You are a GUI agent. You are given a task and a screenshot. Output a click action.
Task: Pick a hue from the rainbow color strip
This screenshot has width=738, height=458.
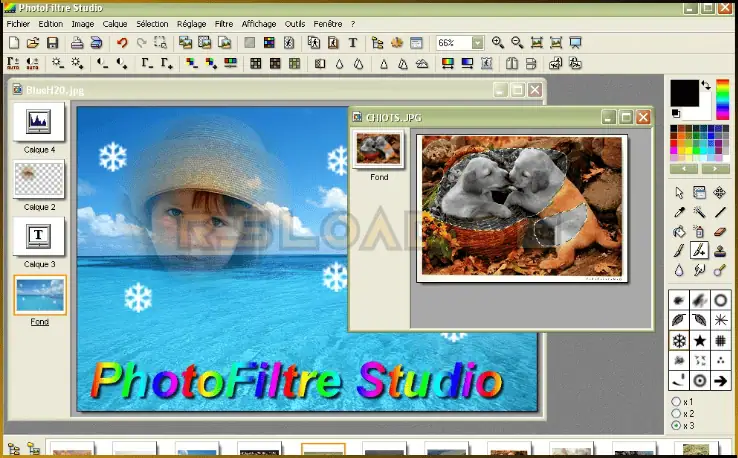[x=722, y=99]
